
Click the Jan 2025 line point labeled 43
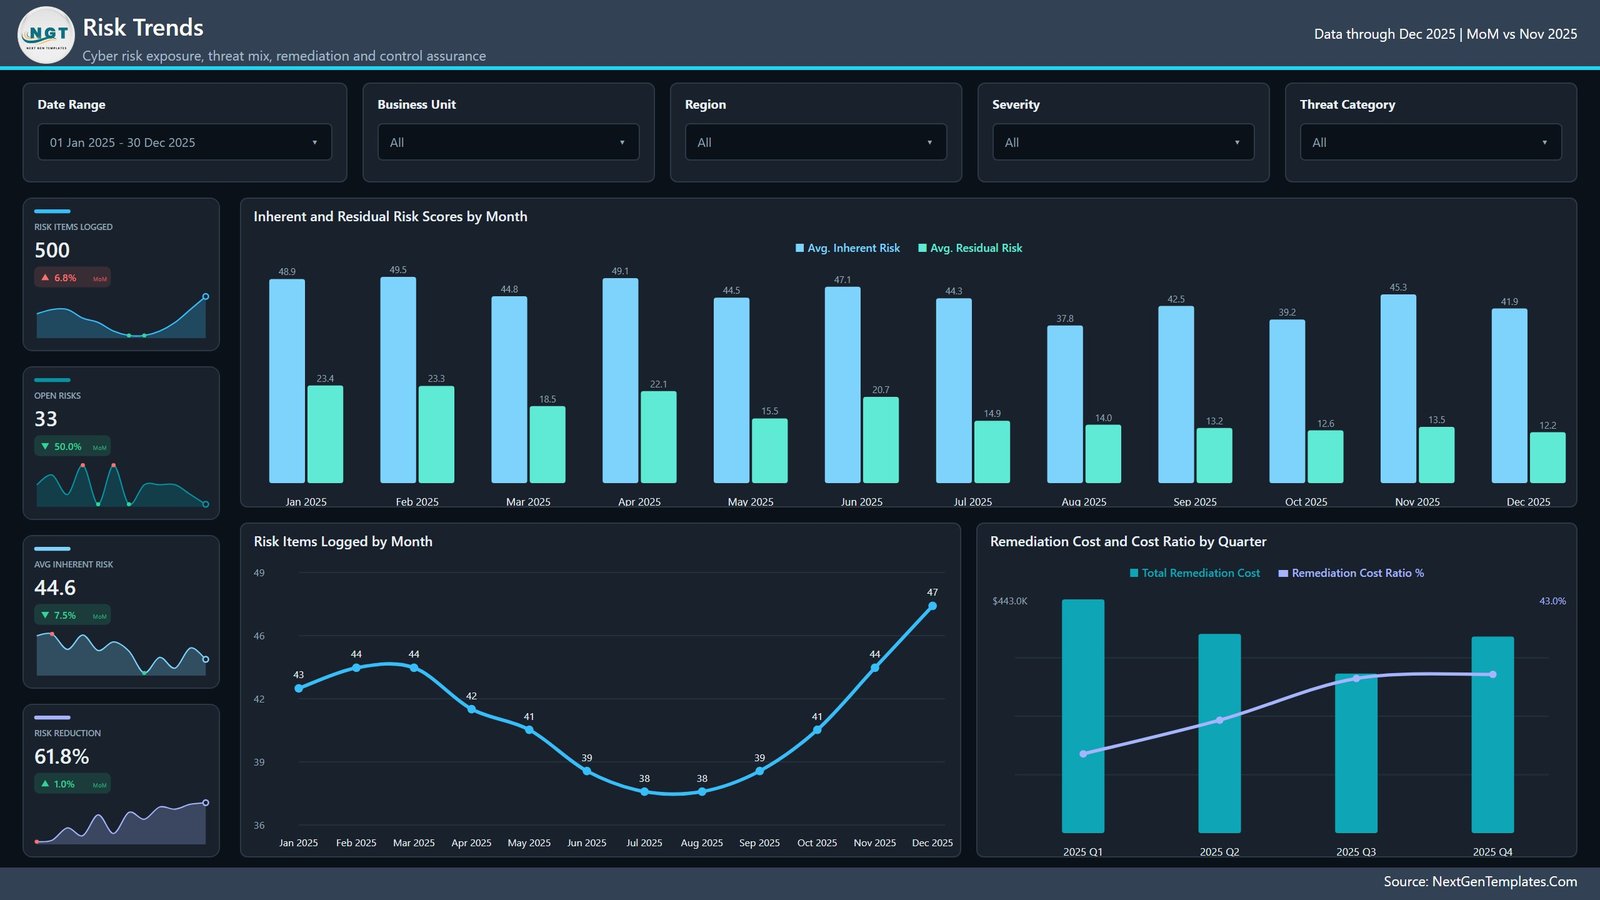click(x=299, y=688)
